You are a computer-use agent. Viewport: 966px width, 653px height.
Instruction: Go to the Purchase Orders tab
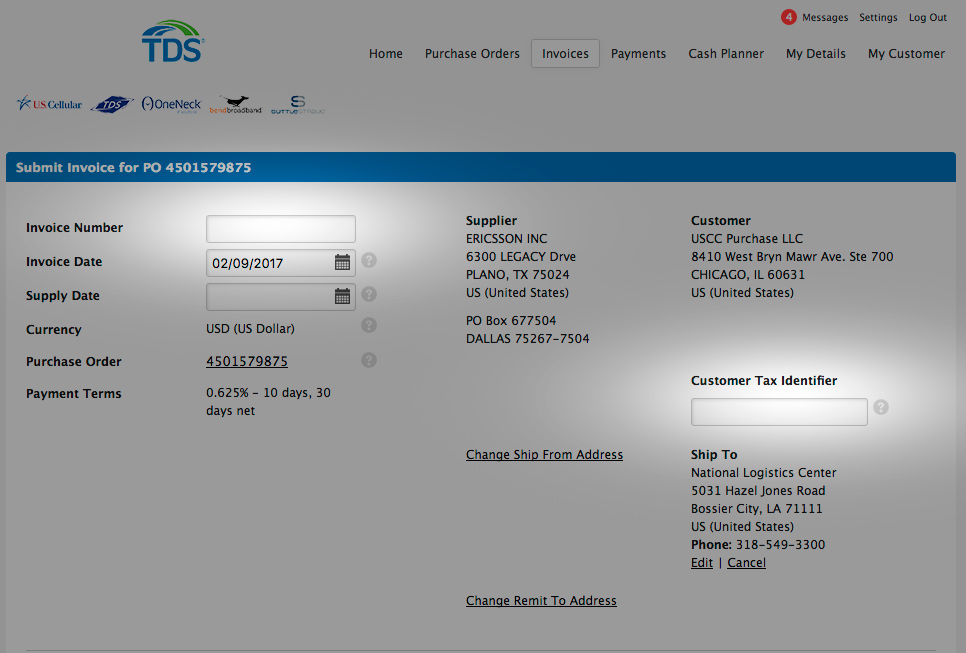472,54
